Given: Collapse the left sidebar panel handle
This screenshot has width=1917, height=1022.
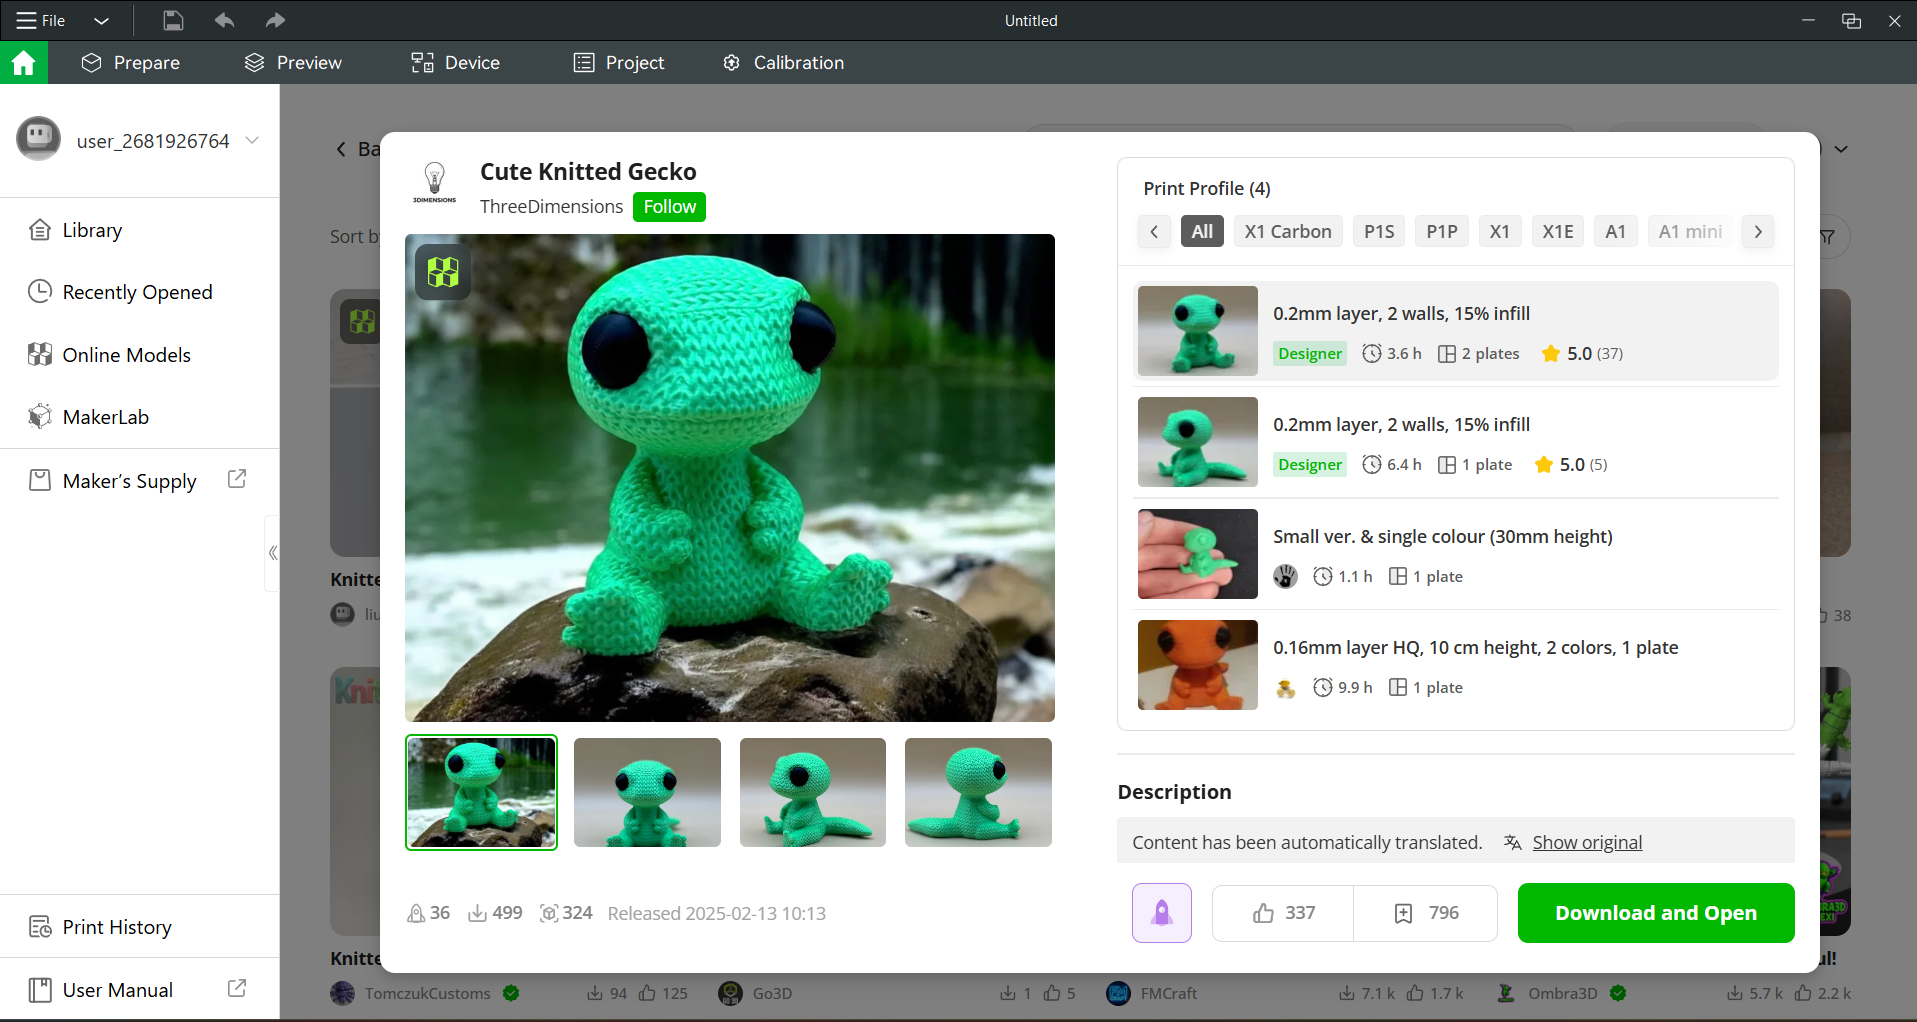Looking at the screenshot, I should [272, 553].
